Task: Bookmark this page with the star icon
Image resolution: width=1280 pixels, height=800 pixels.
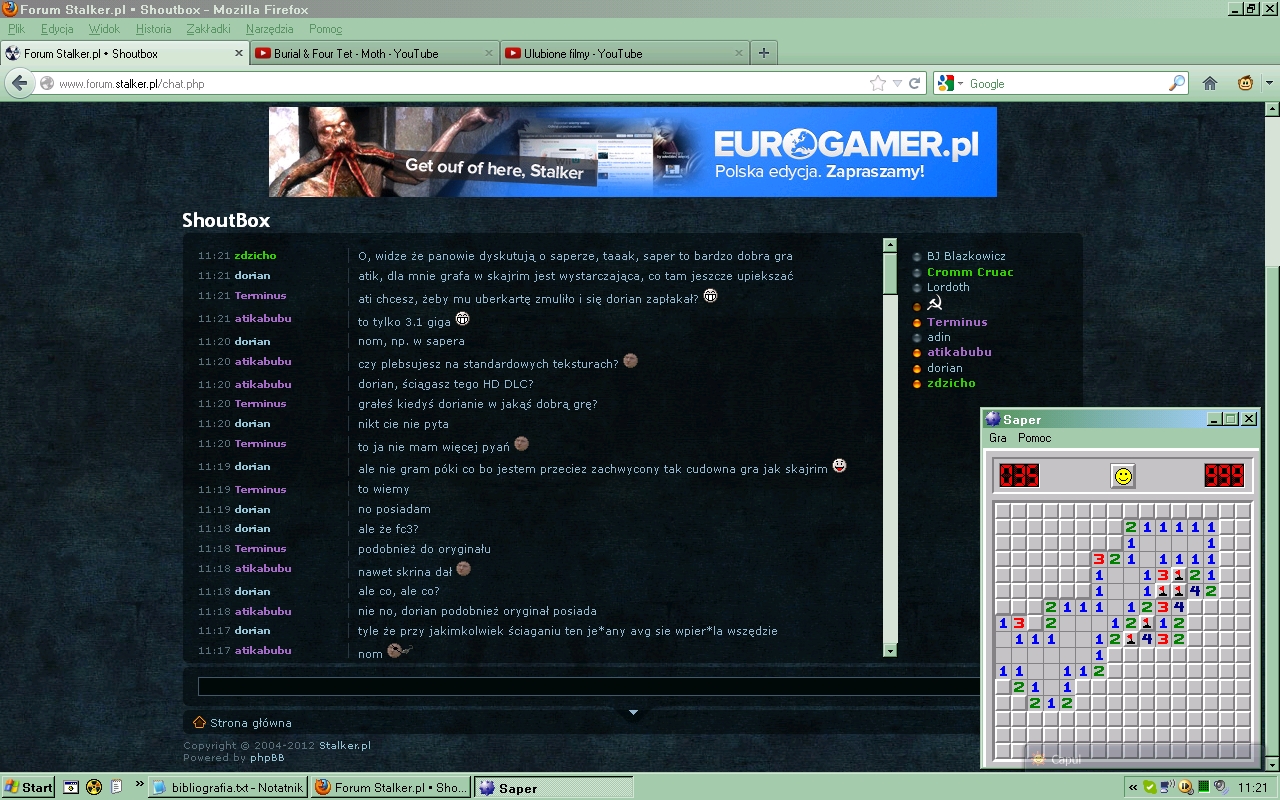Action: click(x=878, y=83)
